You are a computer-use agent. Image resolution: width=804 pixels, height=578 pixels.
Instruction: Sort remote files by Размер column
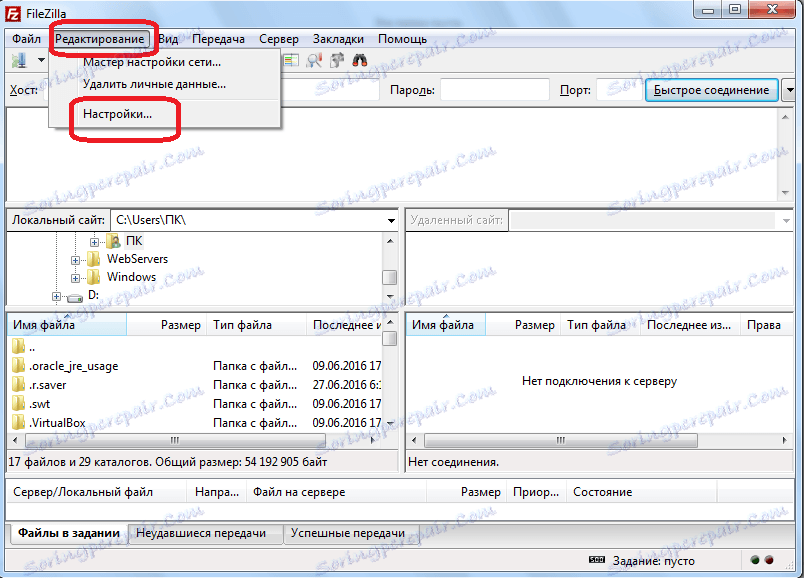point(522,325)
